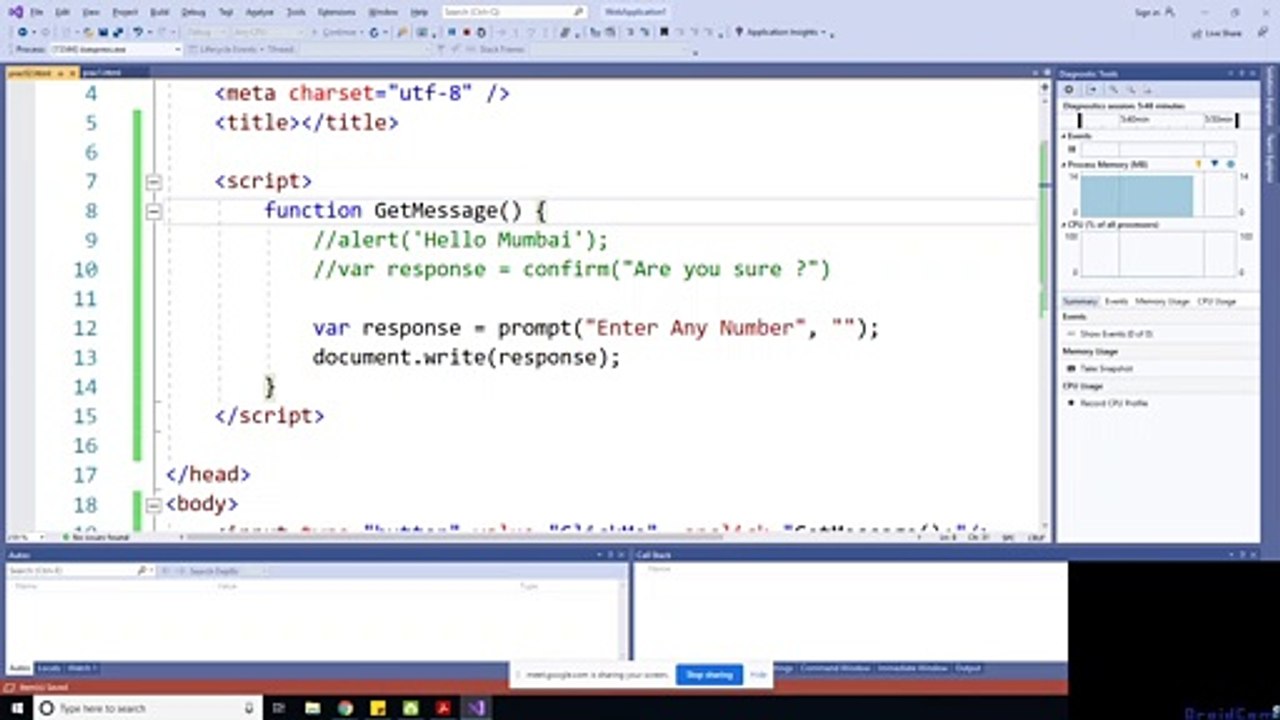Image resolution: width=1280 pixels, height=720 pixels.
Task: Click the browser refresh toolbar icon
Action: click(374, 32)
